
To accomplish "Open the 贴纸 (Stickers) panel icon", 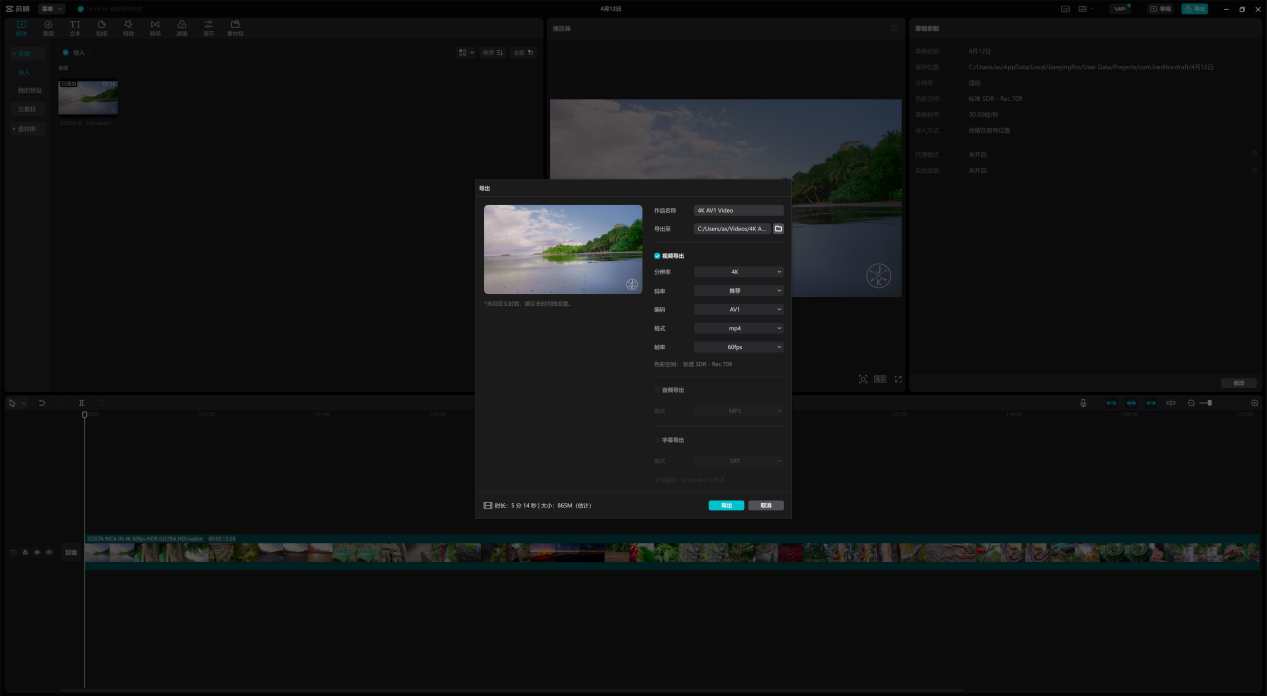I will [x=101, y=27].
